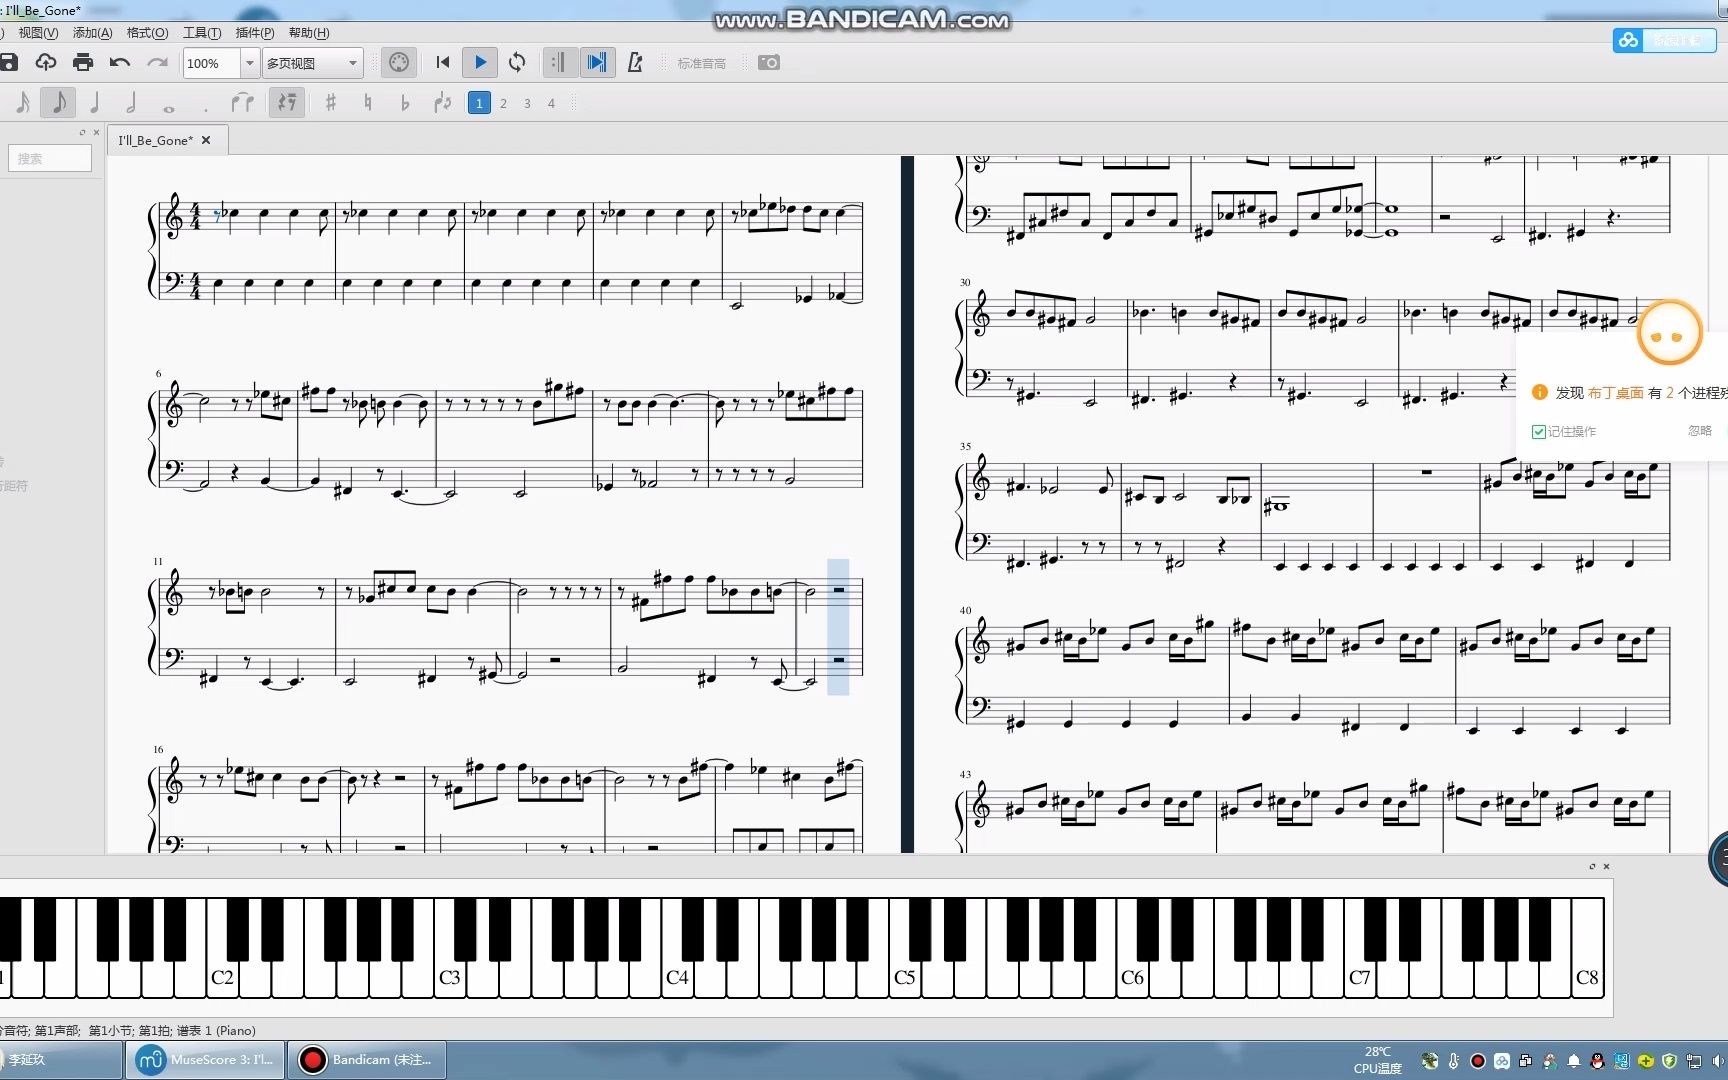Apply sharp accidental
1728x1080 pixels.
[331, 102]
